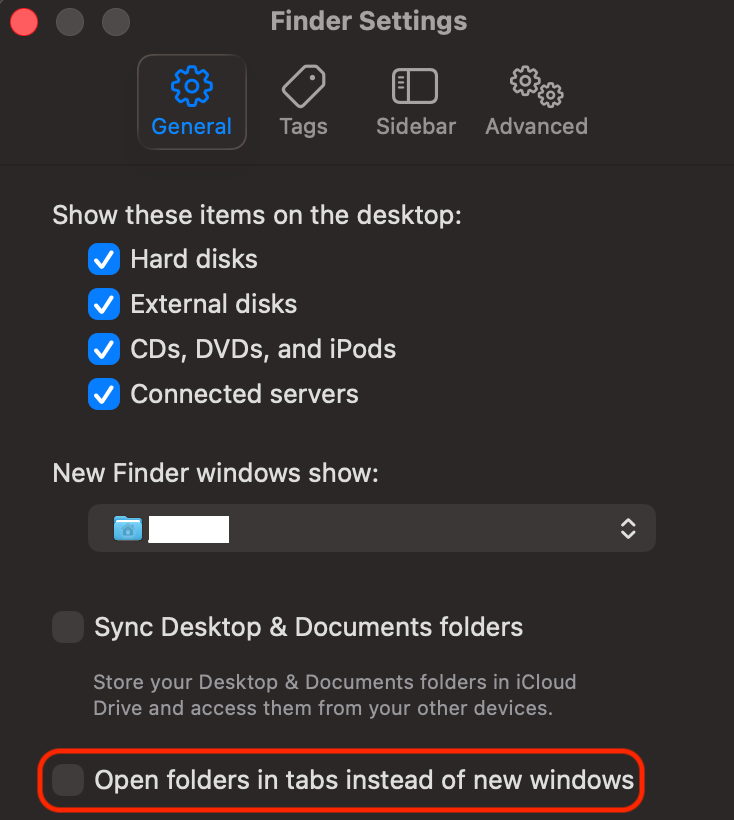Image resolution: width=734 pixels, height=820 pixels.
Task: Click the red close window button
Action: [x=24, y=22]
